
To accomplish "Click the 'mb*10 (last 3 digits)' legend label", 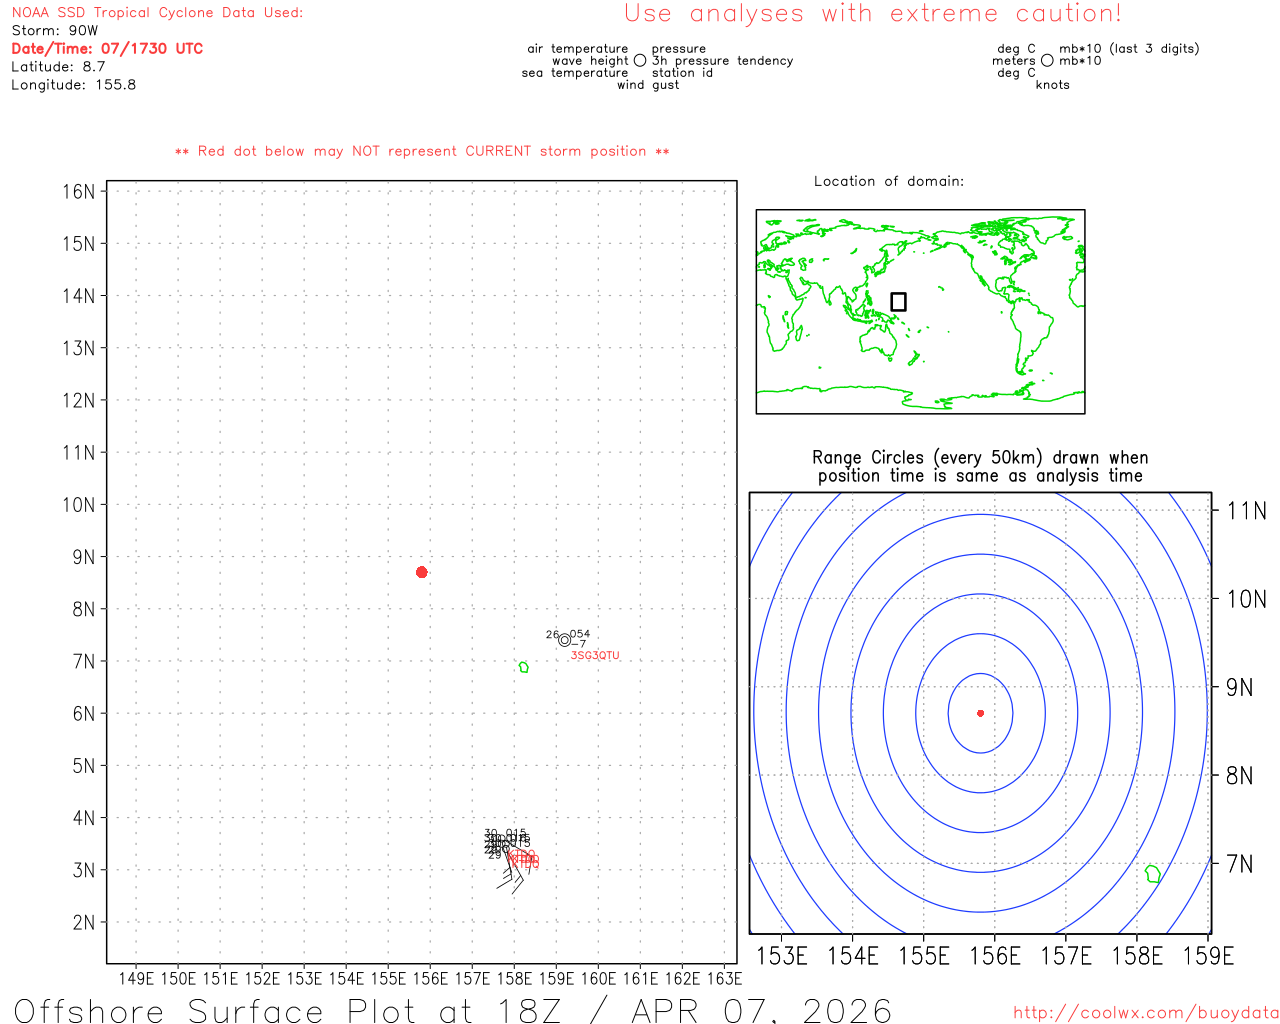I will pyautogui.click(x=1129, y=49).
